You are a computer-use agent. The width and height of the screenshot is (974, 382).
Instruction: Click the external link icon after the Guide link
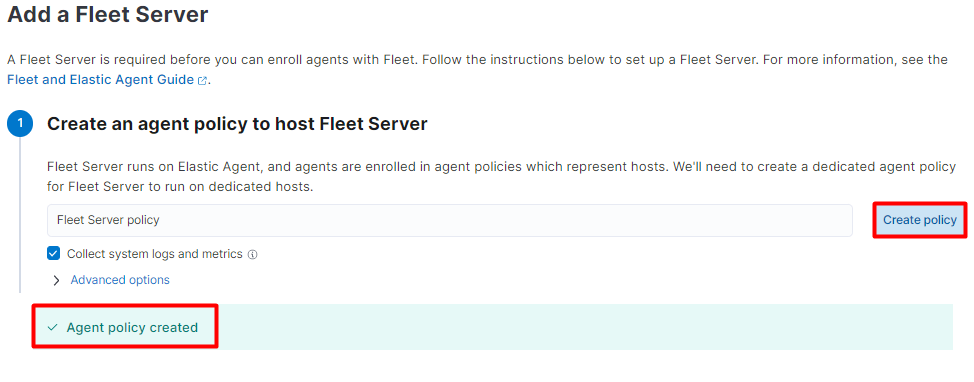click(x=202, y=81)
